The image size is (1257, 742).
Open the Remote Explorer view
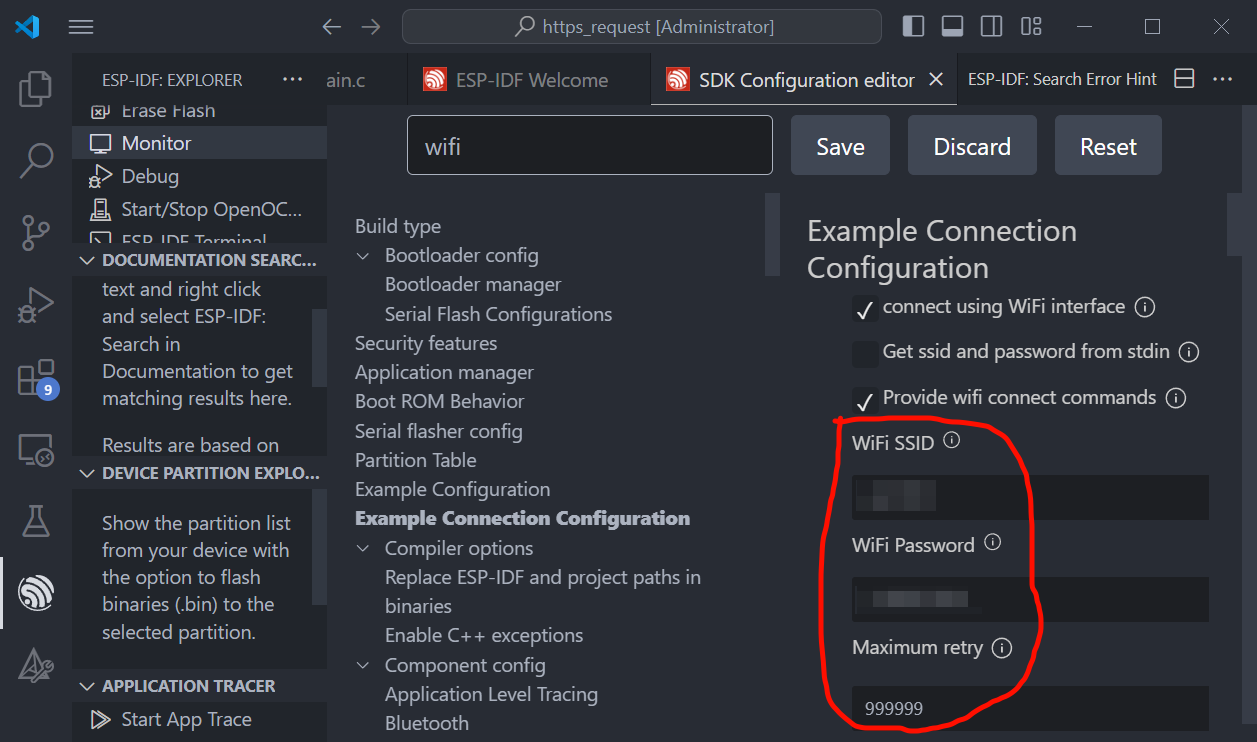coord(36,450)
